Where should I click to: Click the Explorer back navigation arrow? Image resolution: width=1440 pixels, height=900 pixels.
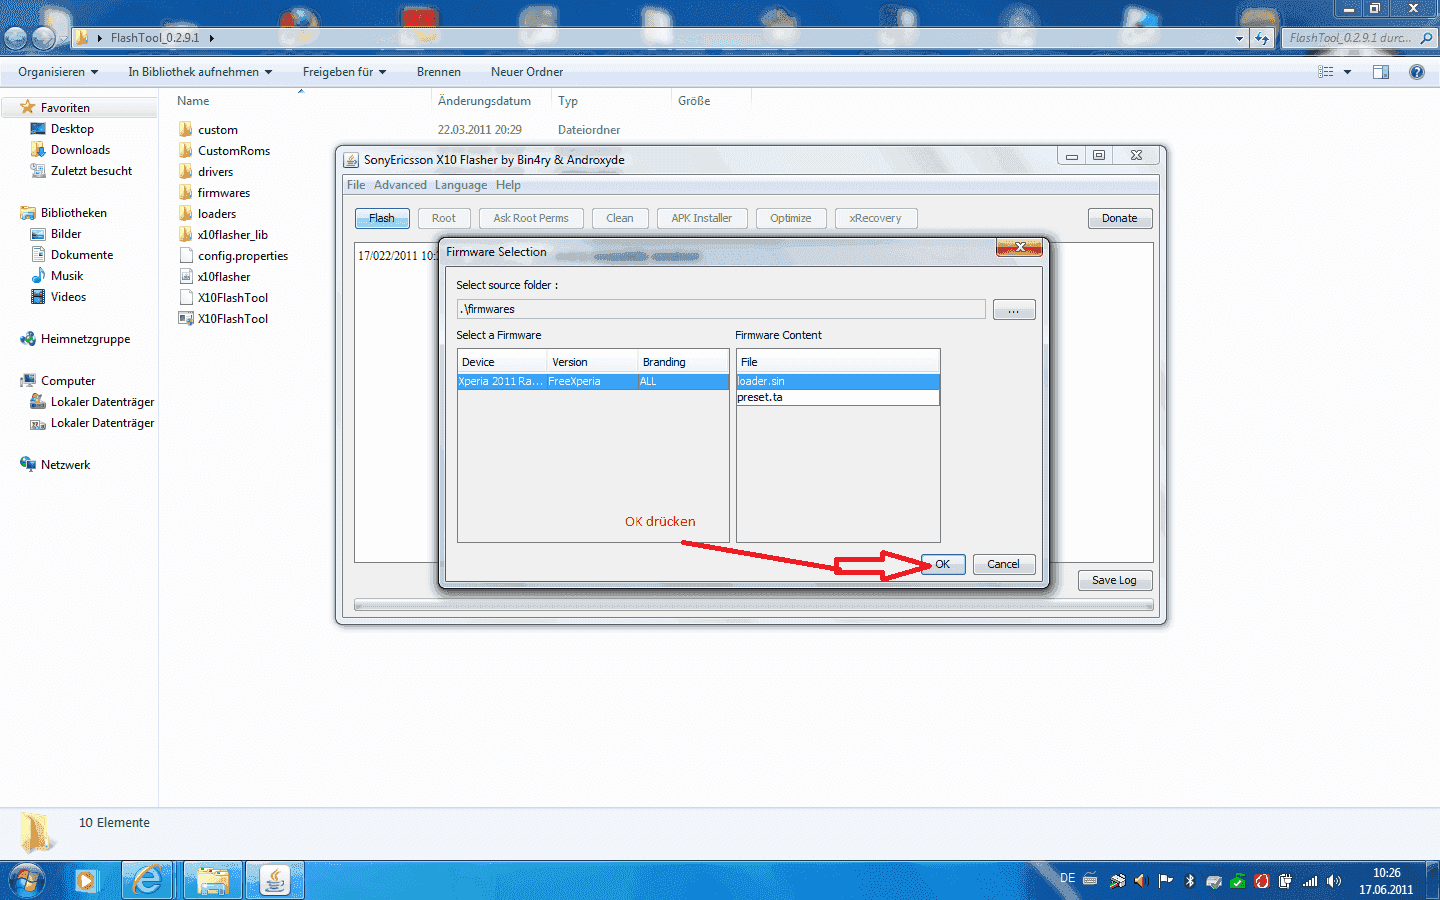click(x=16, y=38)
